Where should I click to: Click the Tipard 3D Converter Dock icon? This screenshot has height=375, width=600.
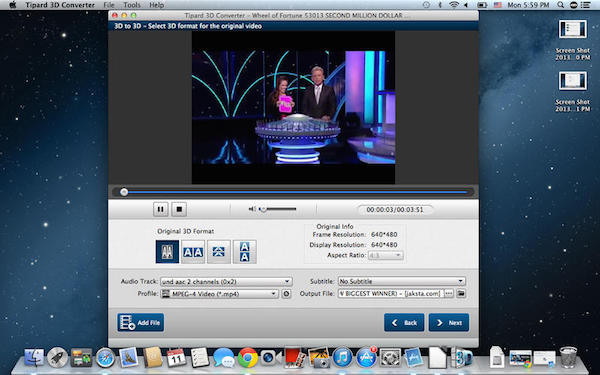461,357
